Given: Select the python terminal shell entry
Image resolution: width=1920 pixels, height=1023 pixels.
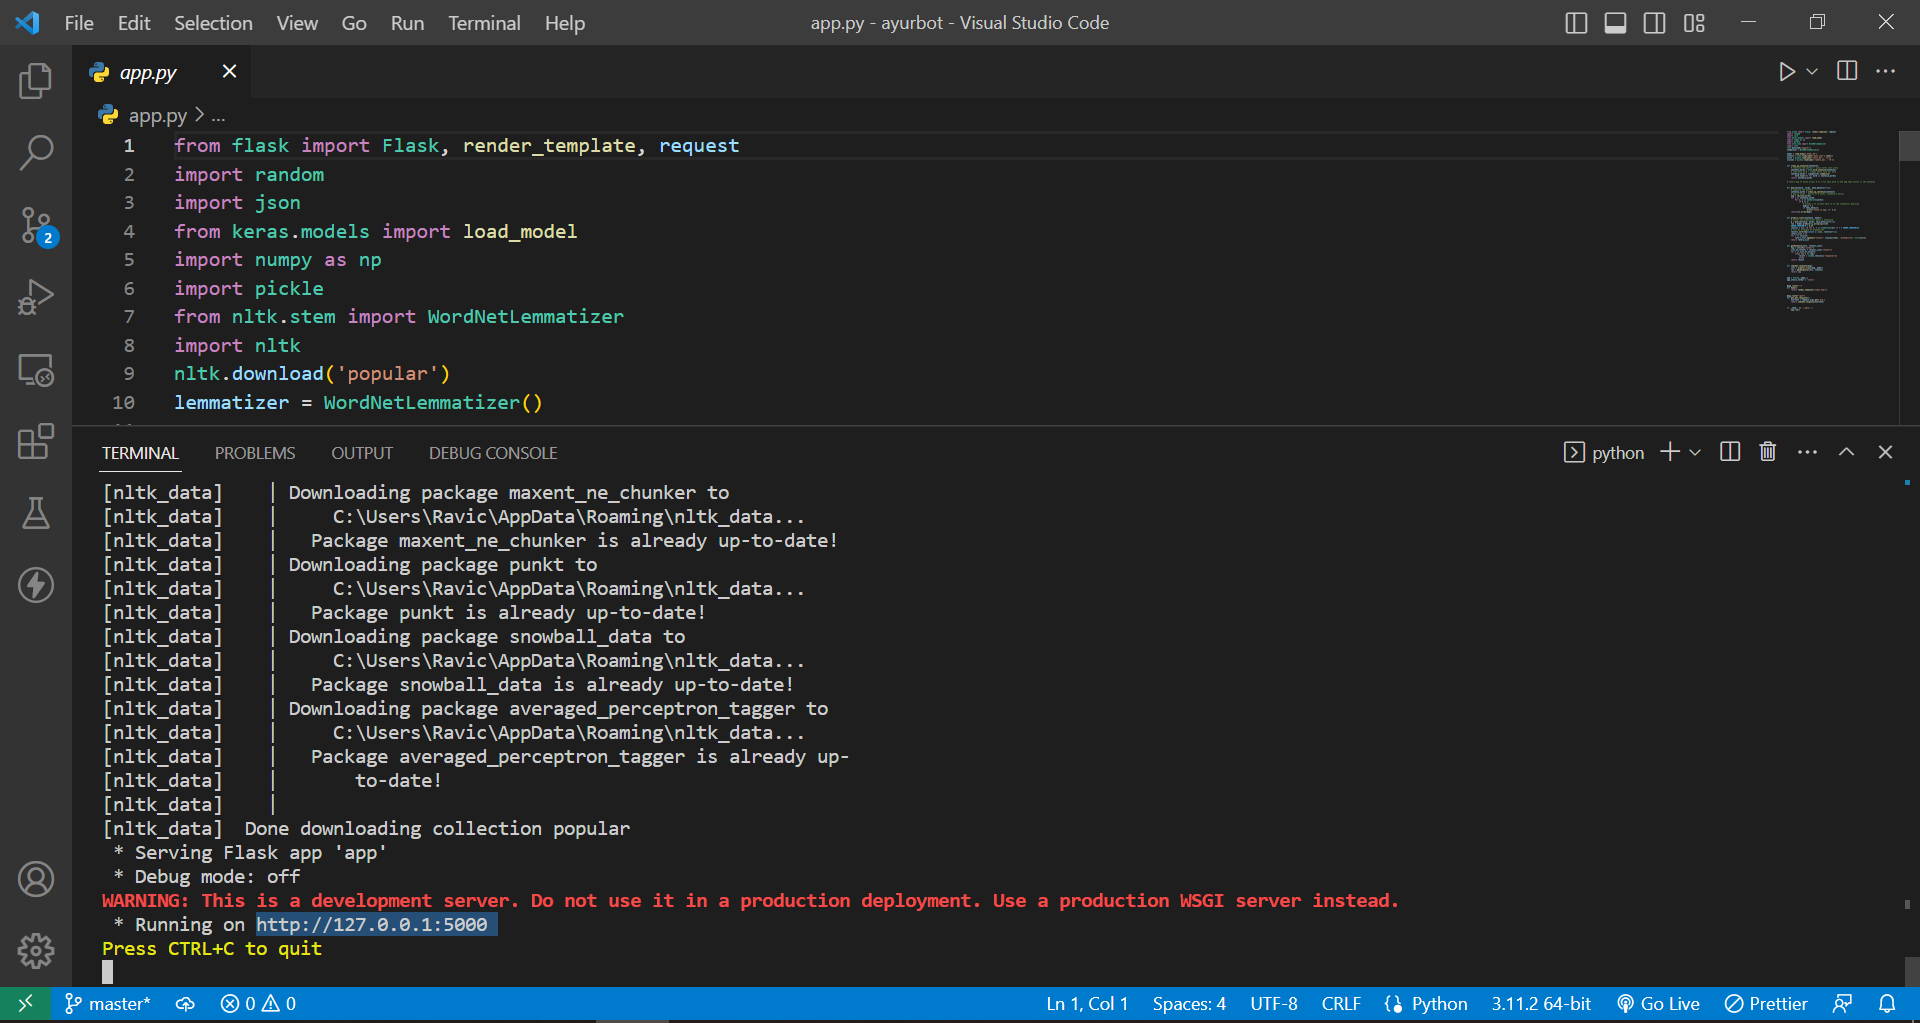Looking at the screenshot, I should (1604, 453).
